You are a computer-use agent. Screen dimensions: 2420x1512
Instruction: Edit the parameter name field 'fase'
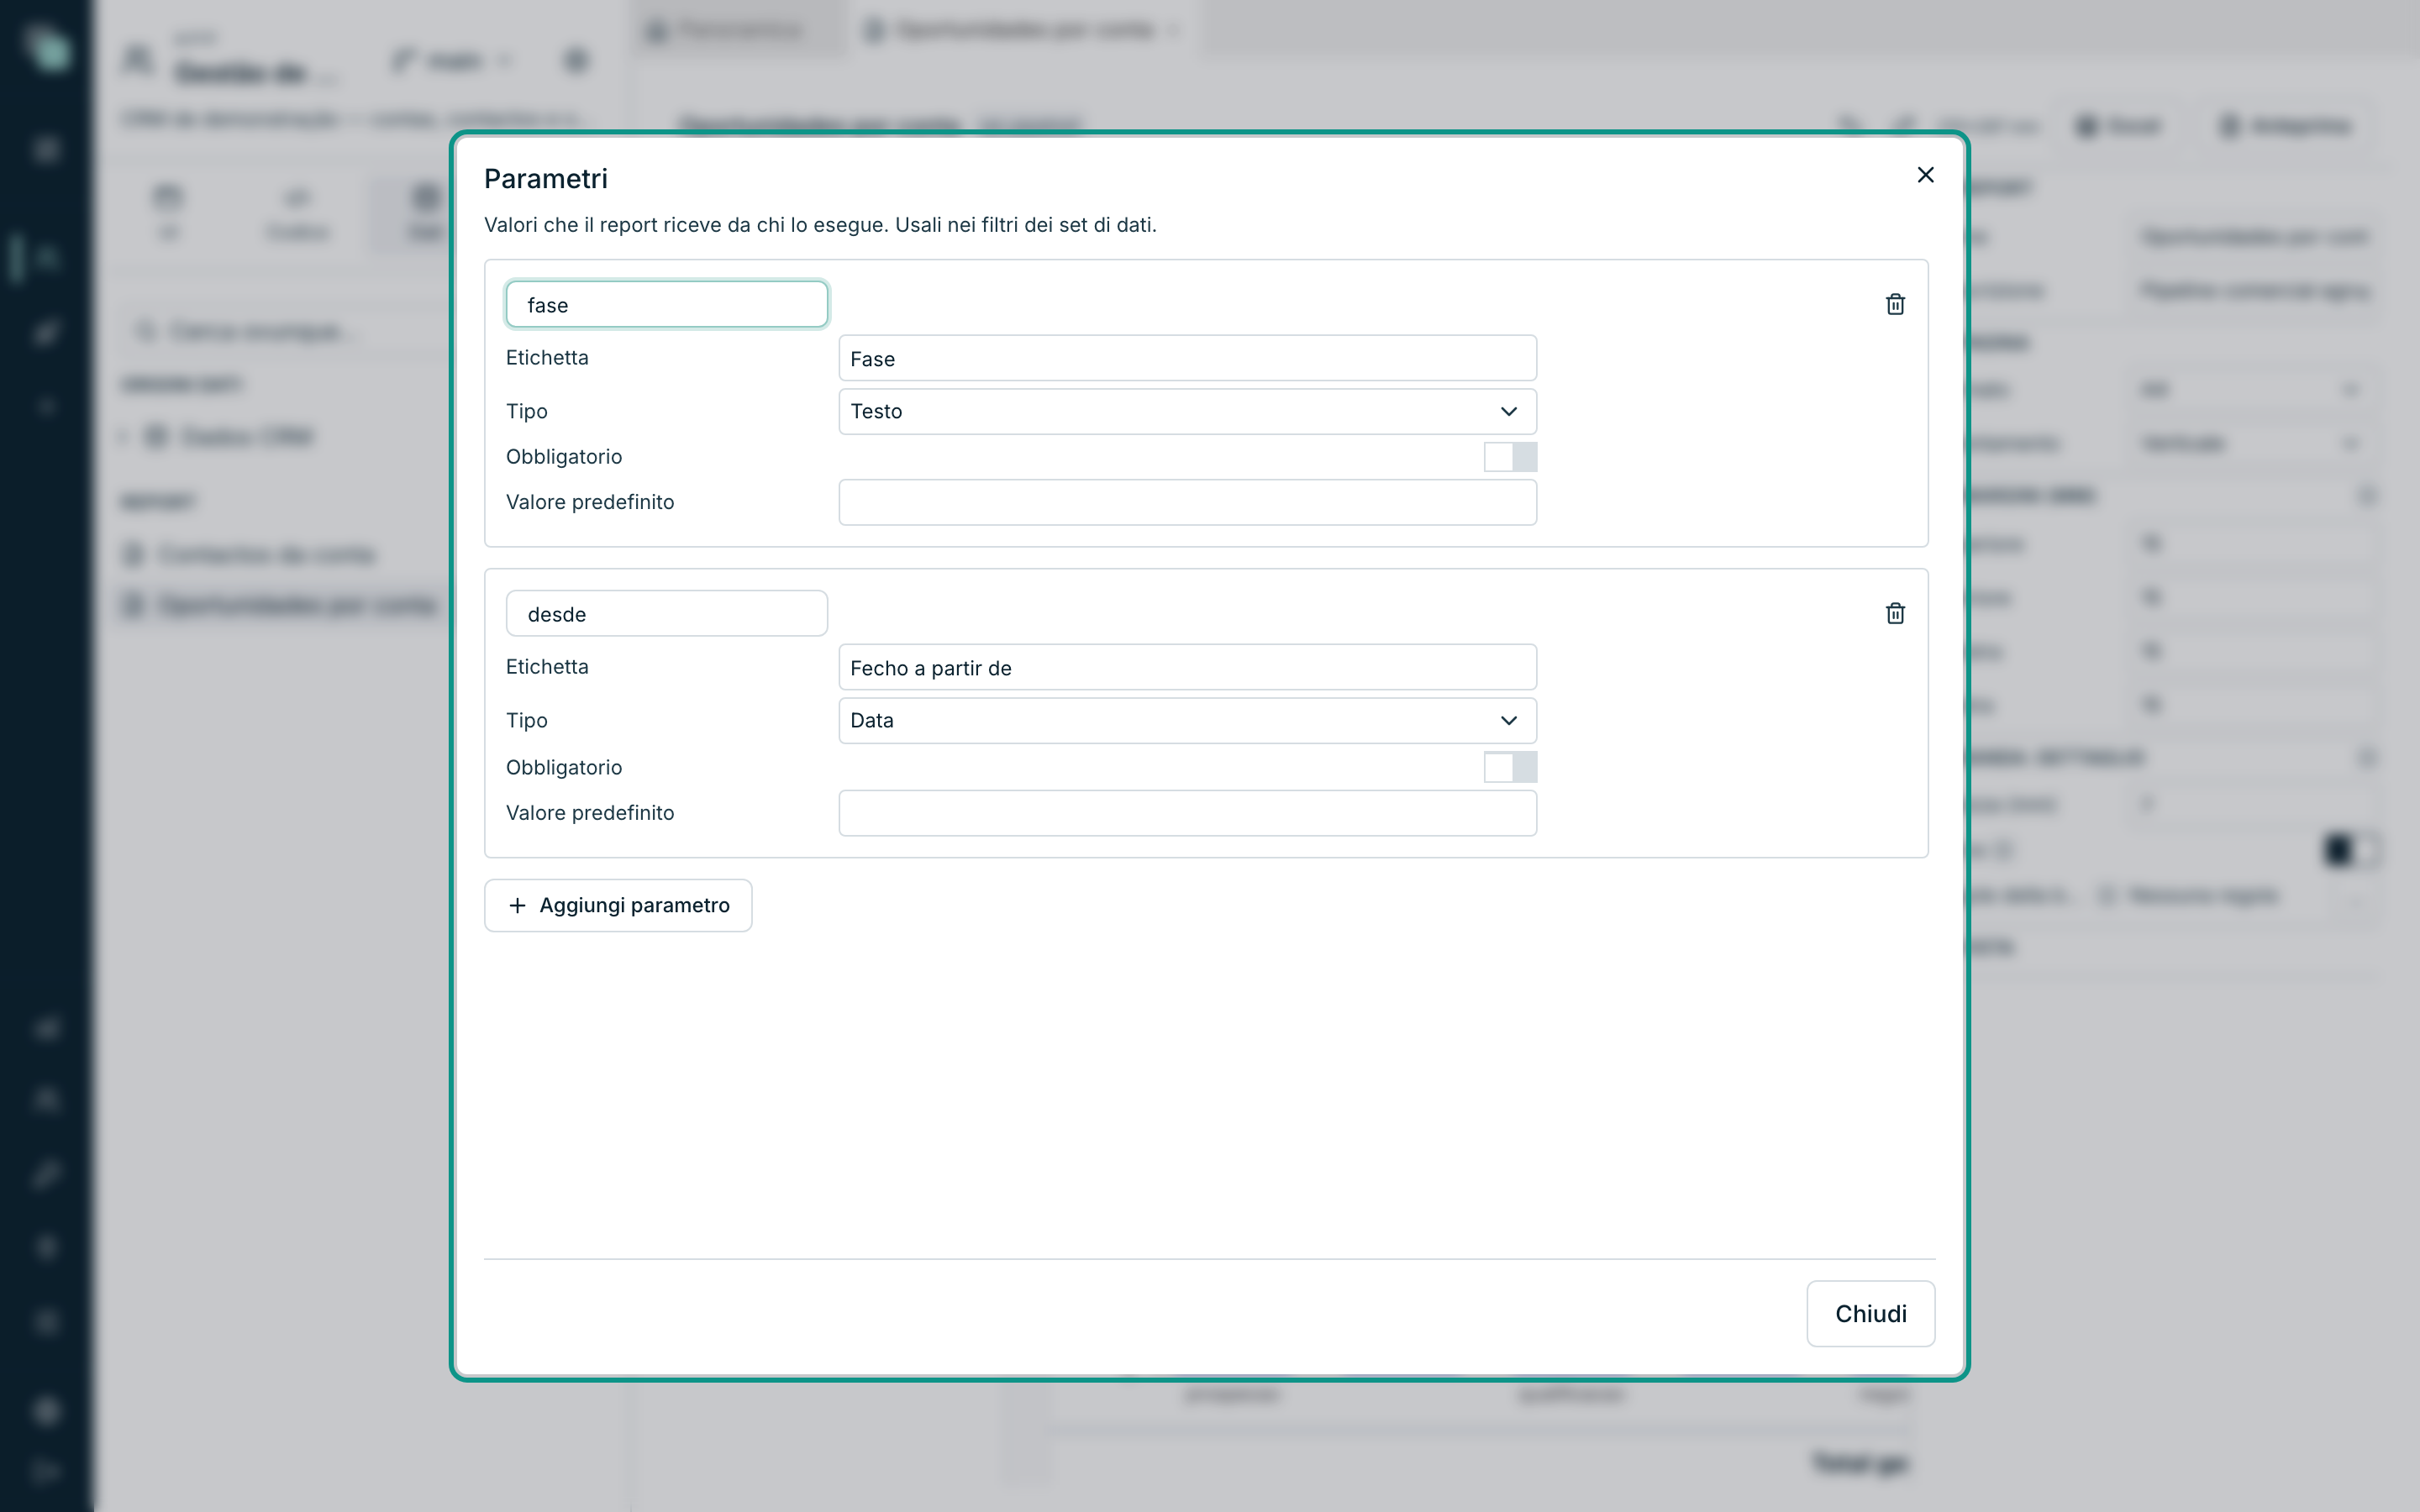[x=667, y=304]
